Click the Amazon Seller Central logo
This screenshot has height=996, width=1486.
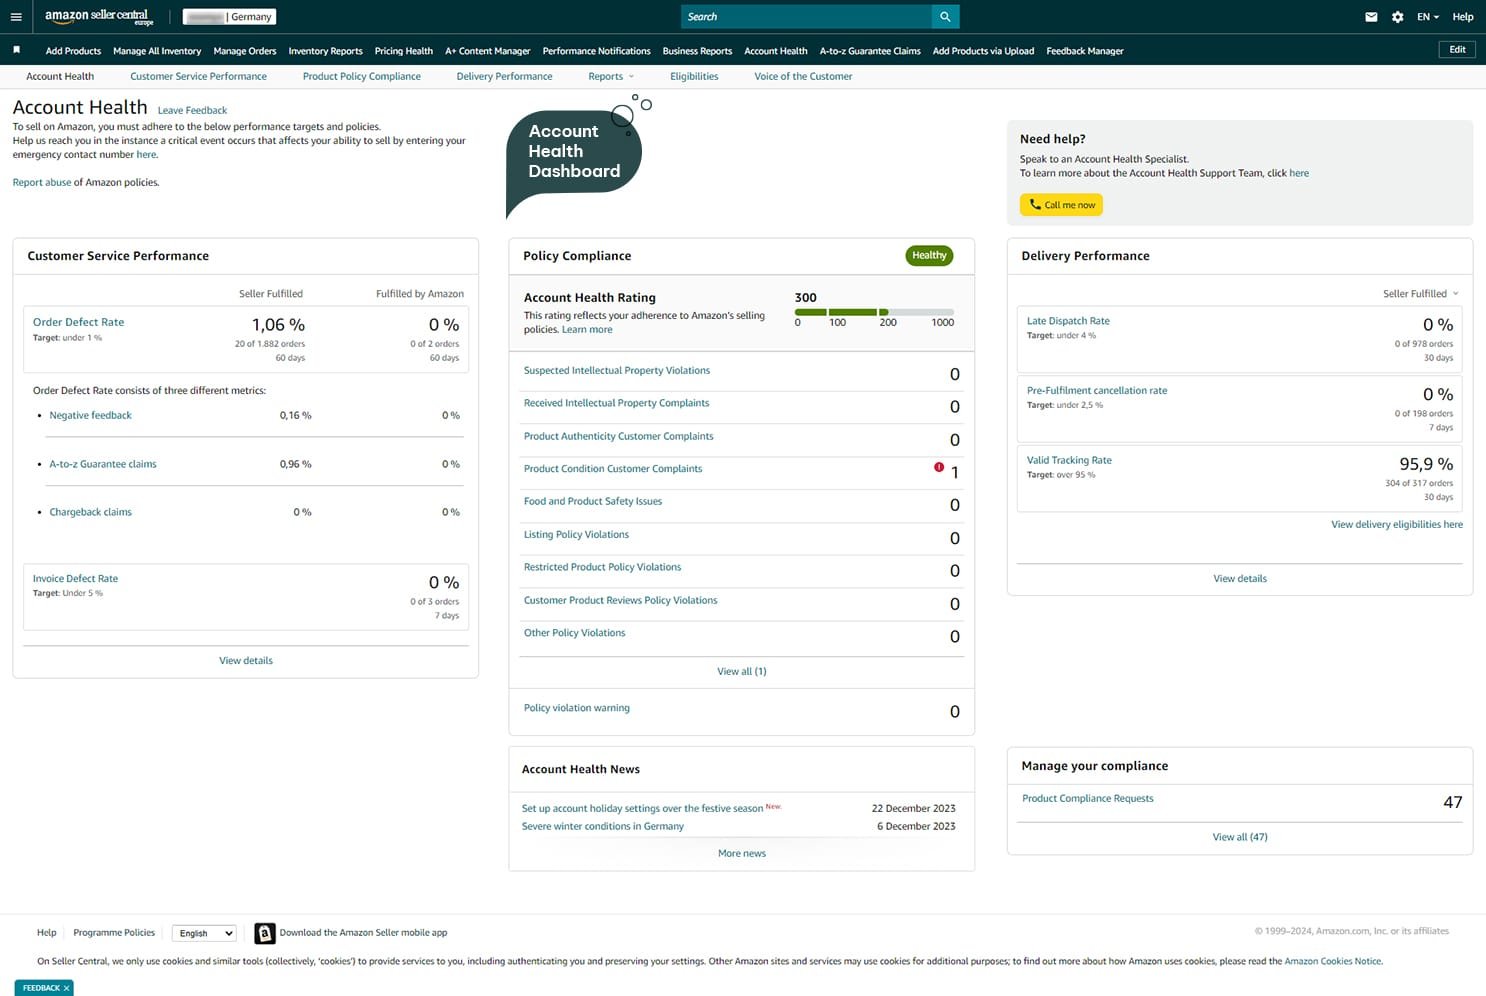tap(98, 17)
